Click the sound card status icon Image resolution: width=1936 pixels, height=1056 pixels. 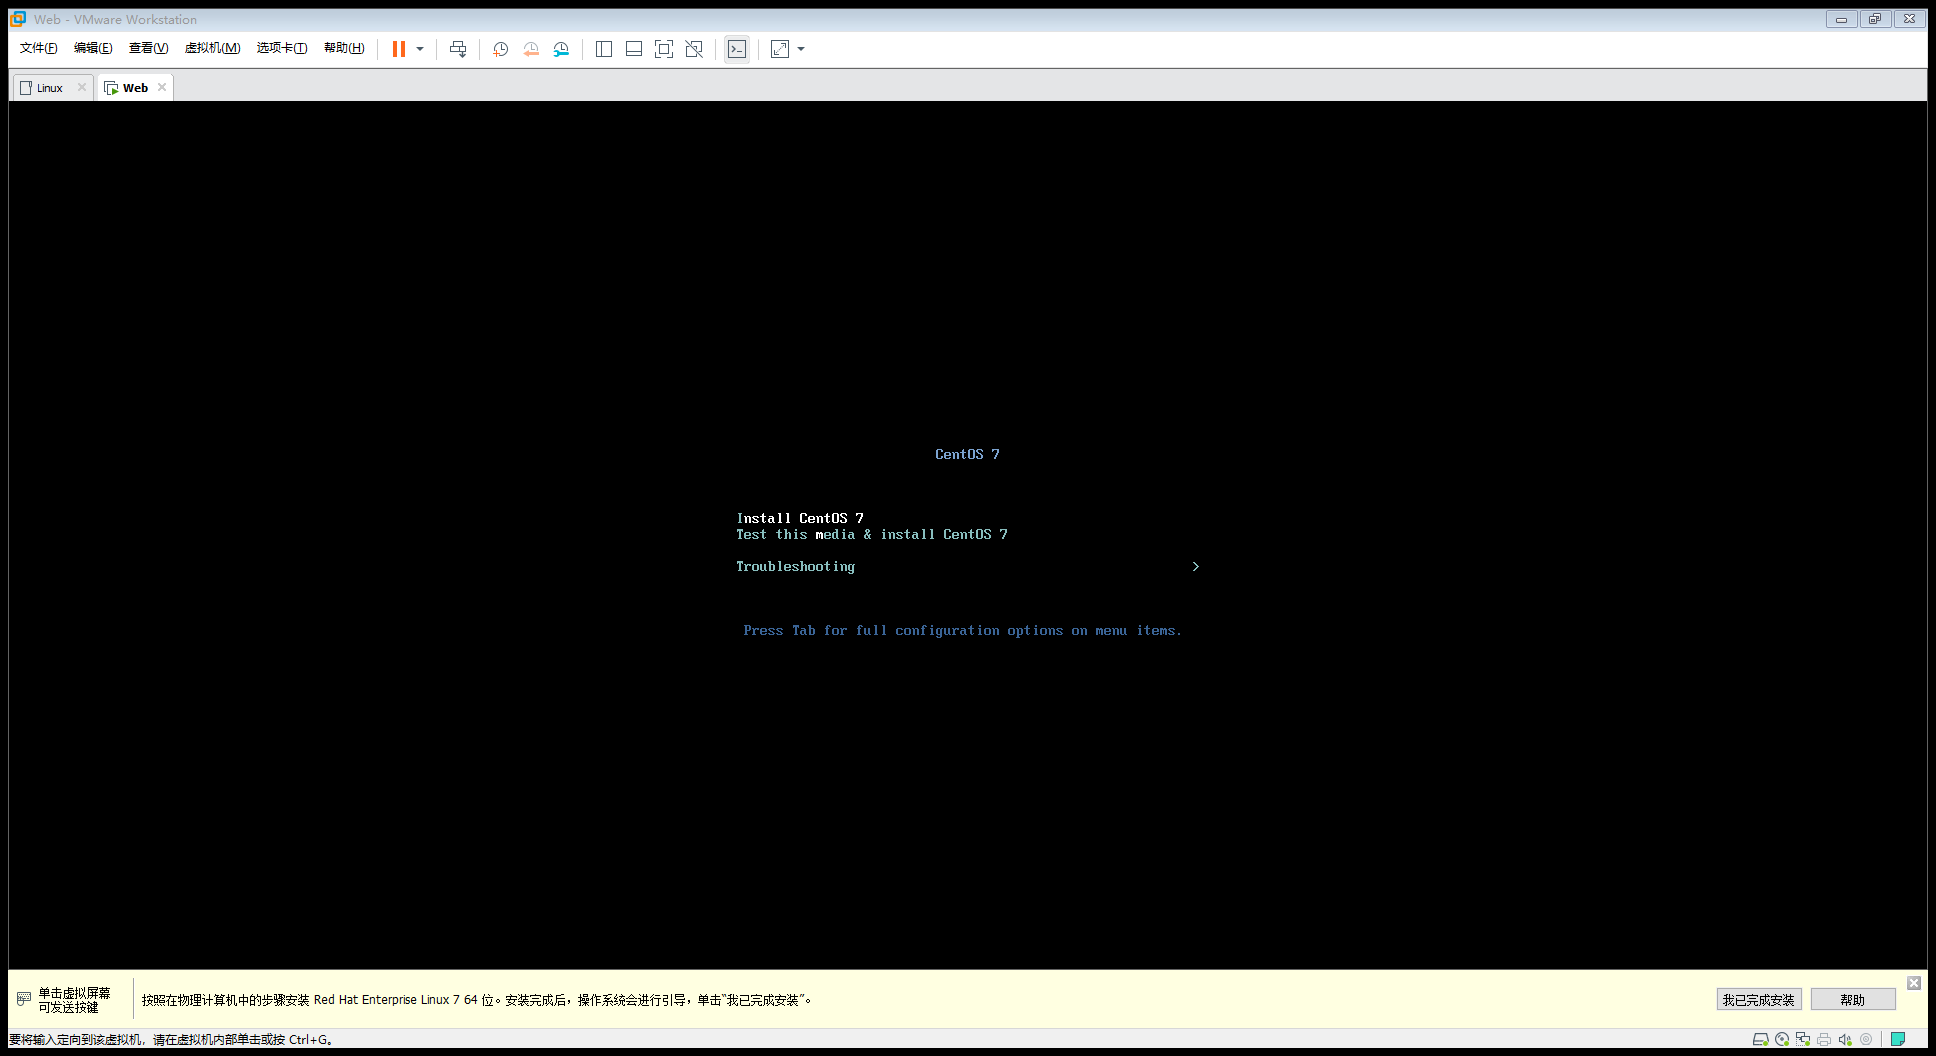click(x=1845, y=1039)
